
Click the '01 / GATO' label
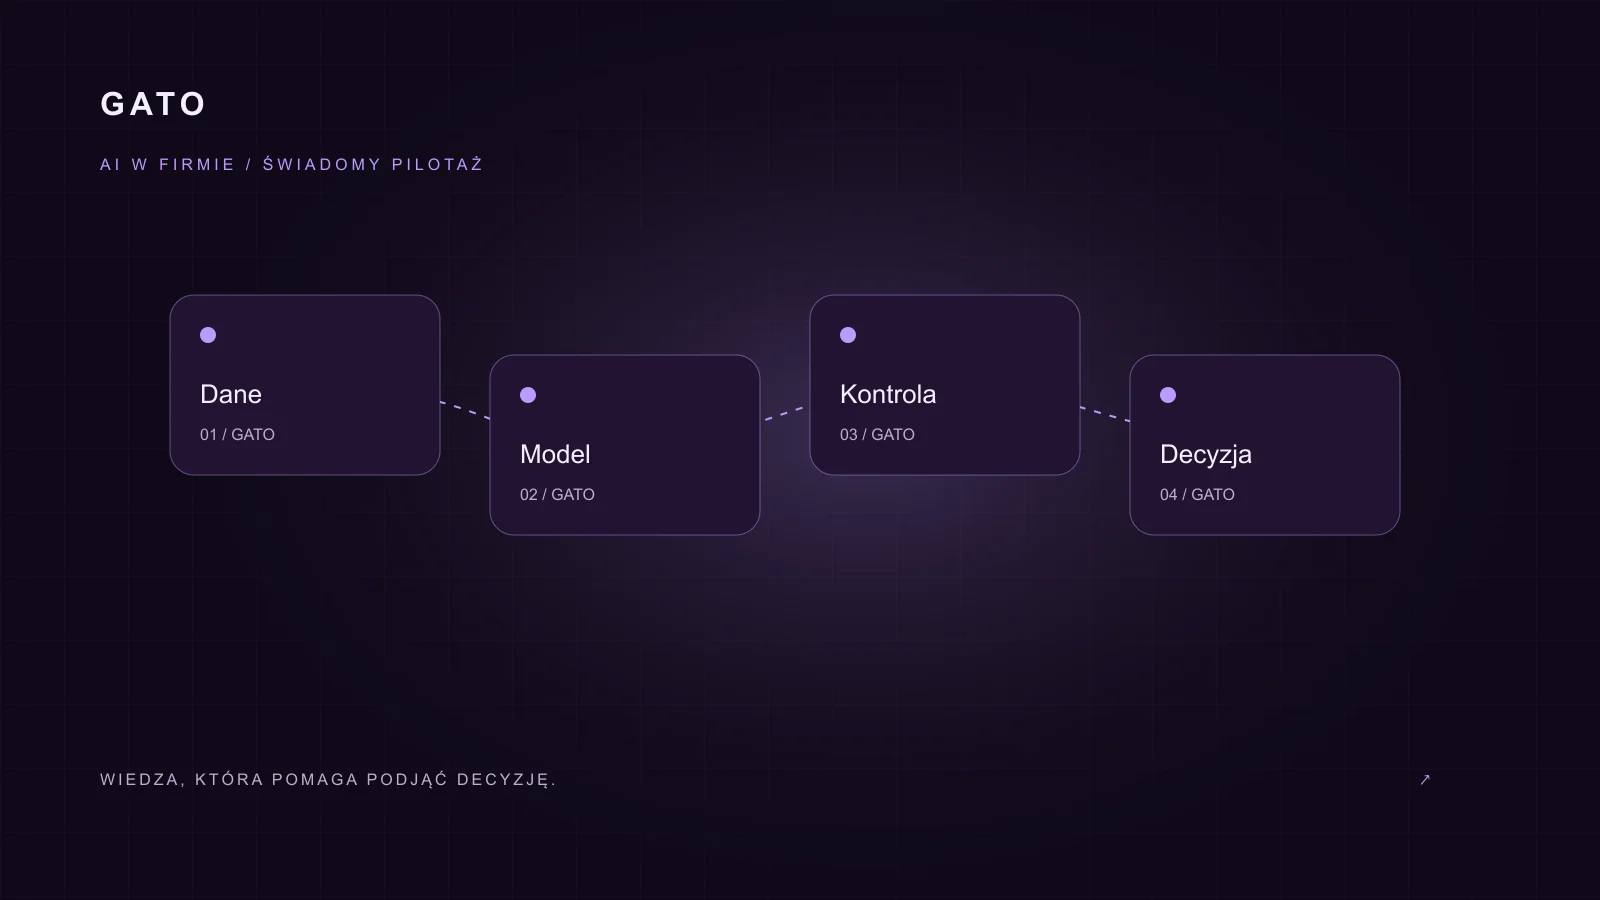[237, 434]
